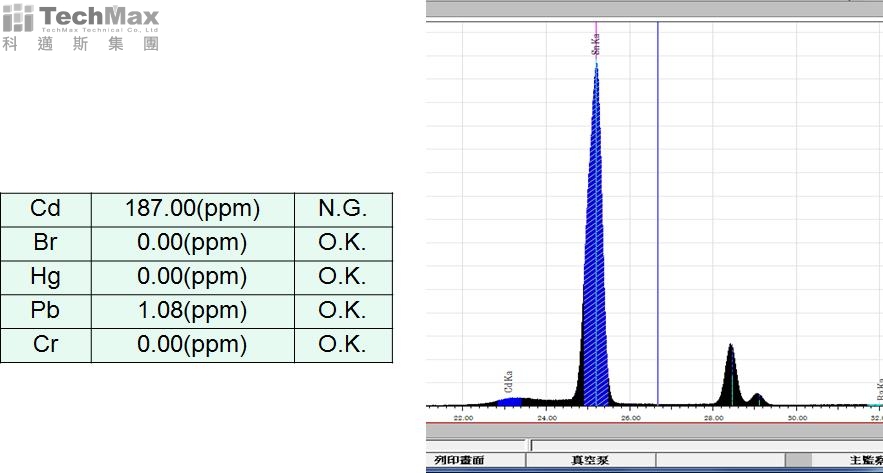The height and width of the screenshot is (473, 883).
Task: Click the blue Cd region of interest
Action: (510, 402)
